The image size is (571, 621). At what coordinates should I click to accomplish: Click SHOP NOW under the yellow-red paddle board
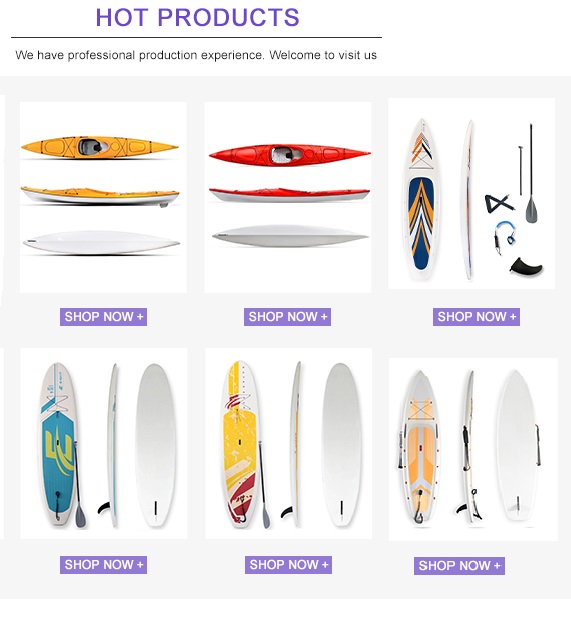coord(288,565)
